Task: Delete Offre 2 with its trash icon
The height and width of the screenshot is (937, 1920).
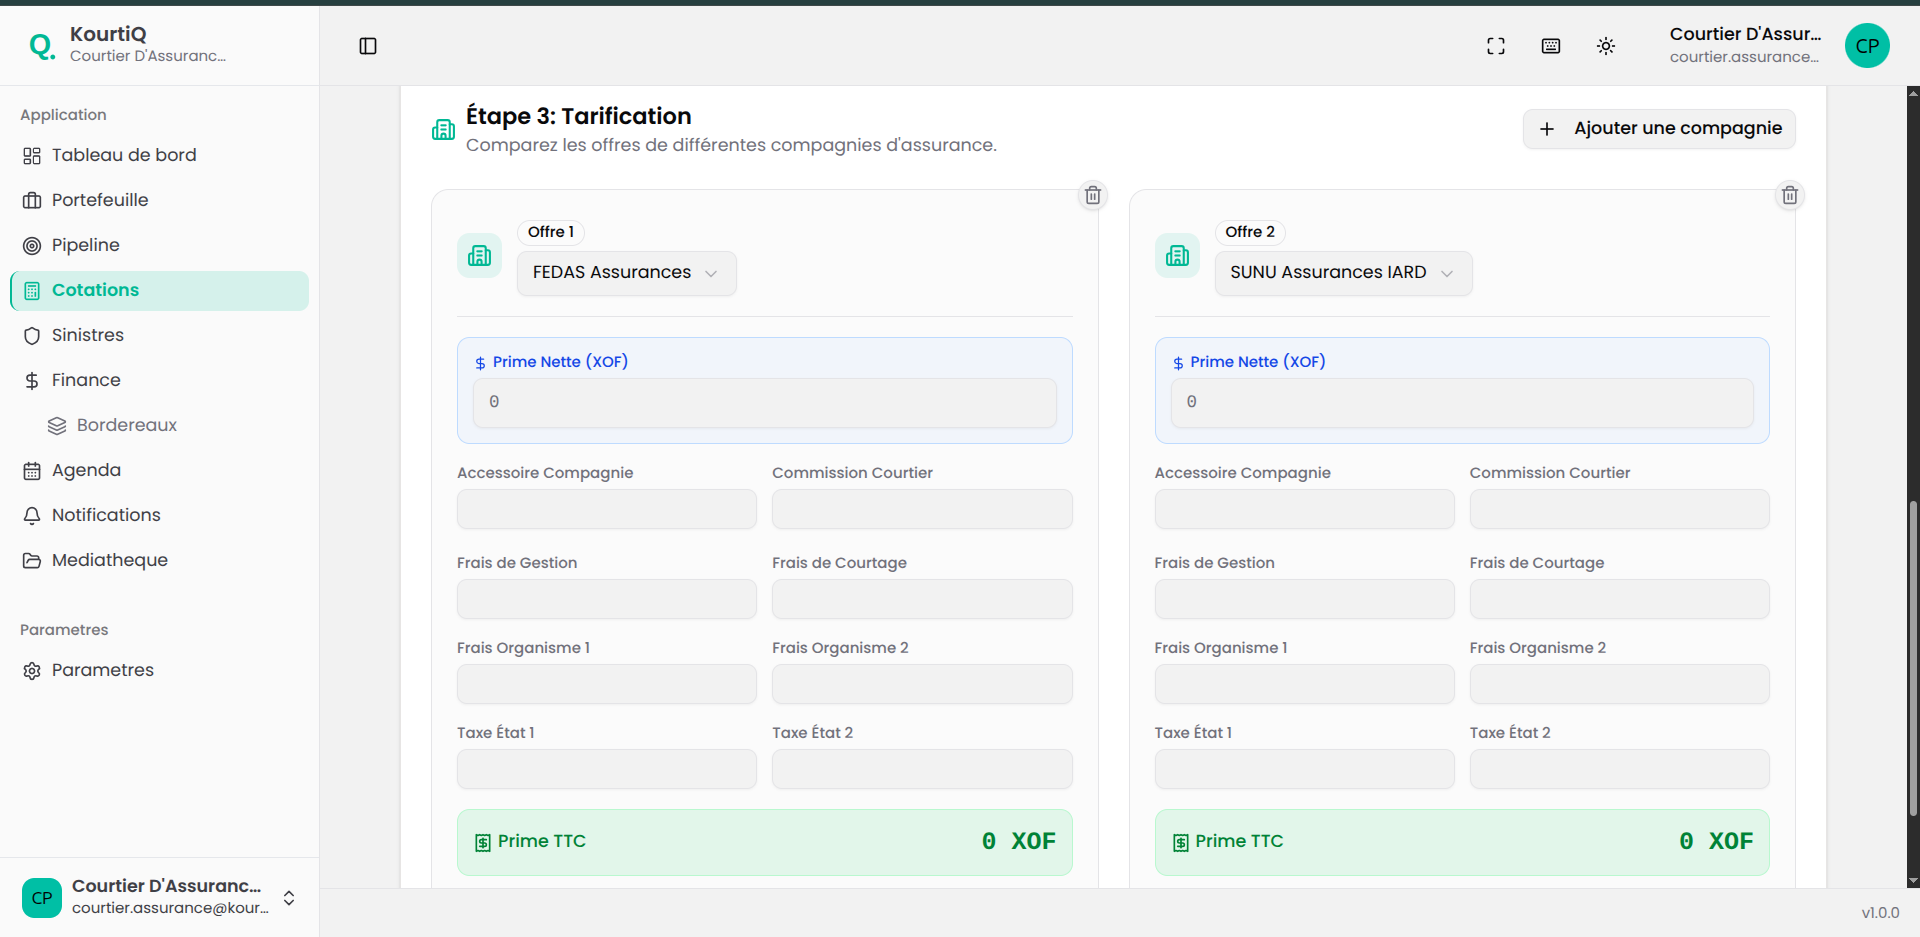Action: coord(1790,195)
